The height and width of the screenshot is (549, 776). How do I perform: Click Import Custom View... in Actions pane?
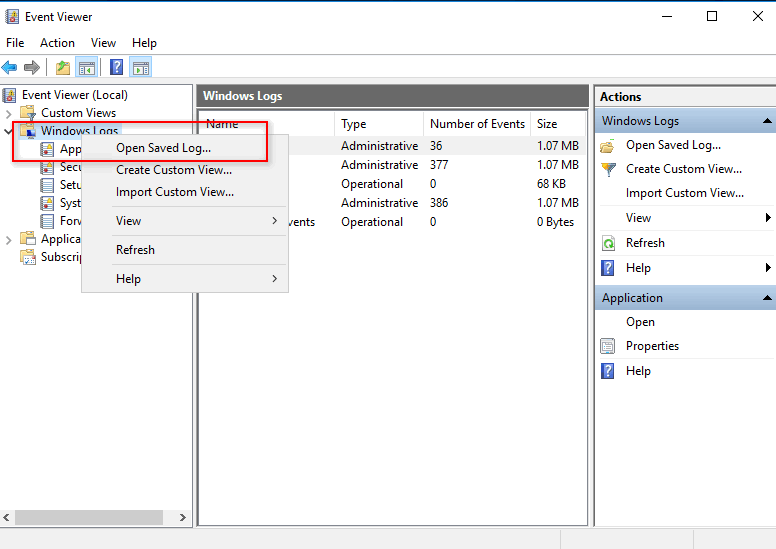684,193
